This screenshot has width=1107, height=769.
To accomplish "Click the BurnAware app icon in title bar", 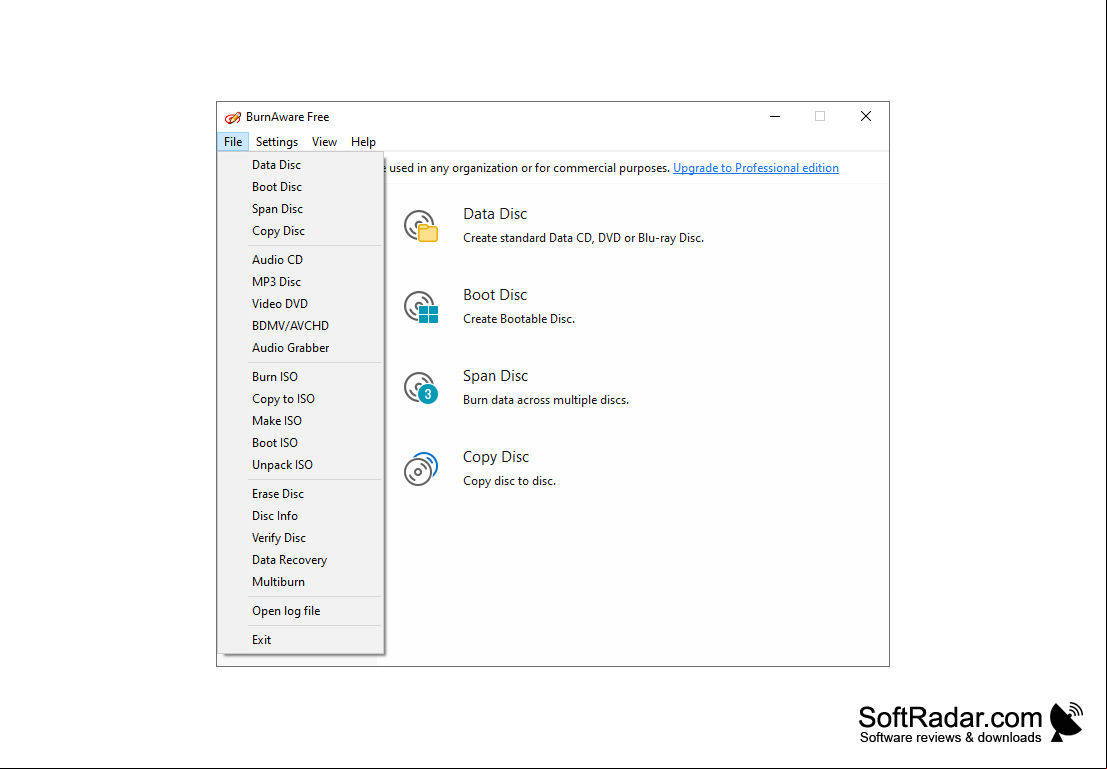I will [232, 117].
